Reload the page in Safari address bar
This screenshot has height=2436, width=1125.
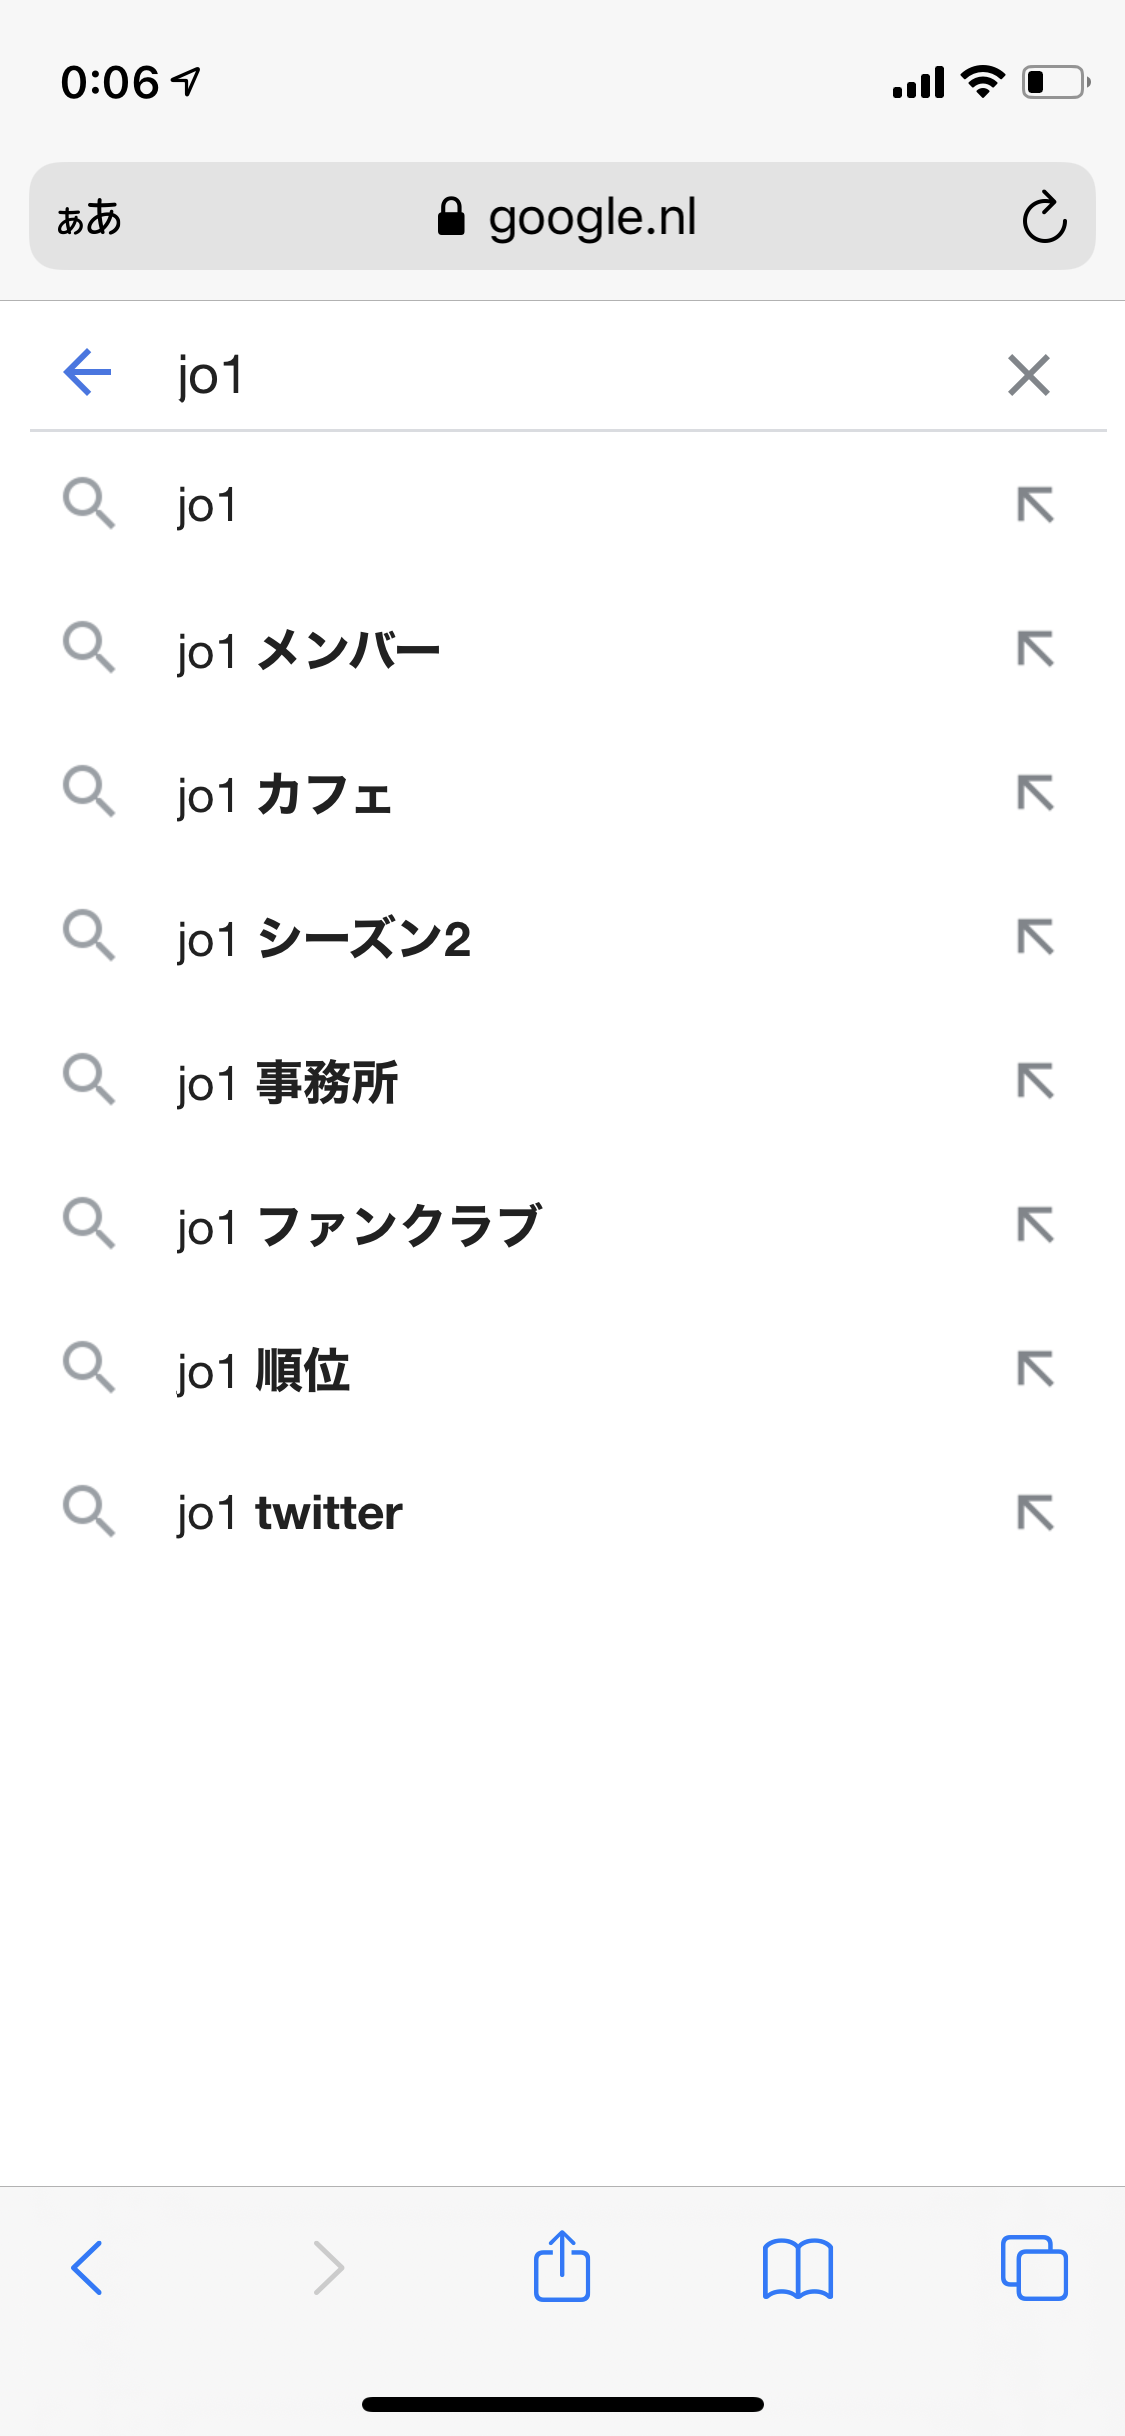(1044, 217)
